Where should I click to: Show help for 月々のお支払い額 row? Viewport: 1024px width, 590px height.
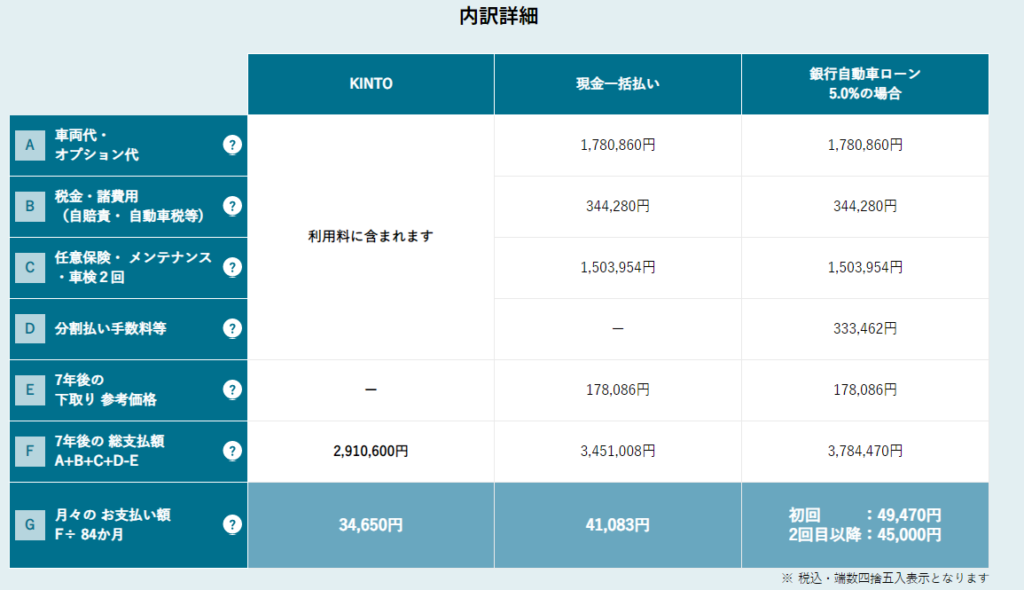232,525
